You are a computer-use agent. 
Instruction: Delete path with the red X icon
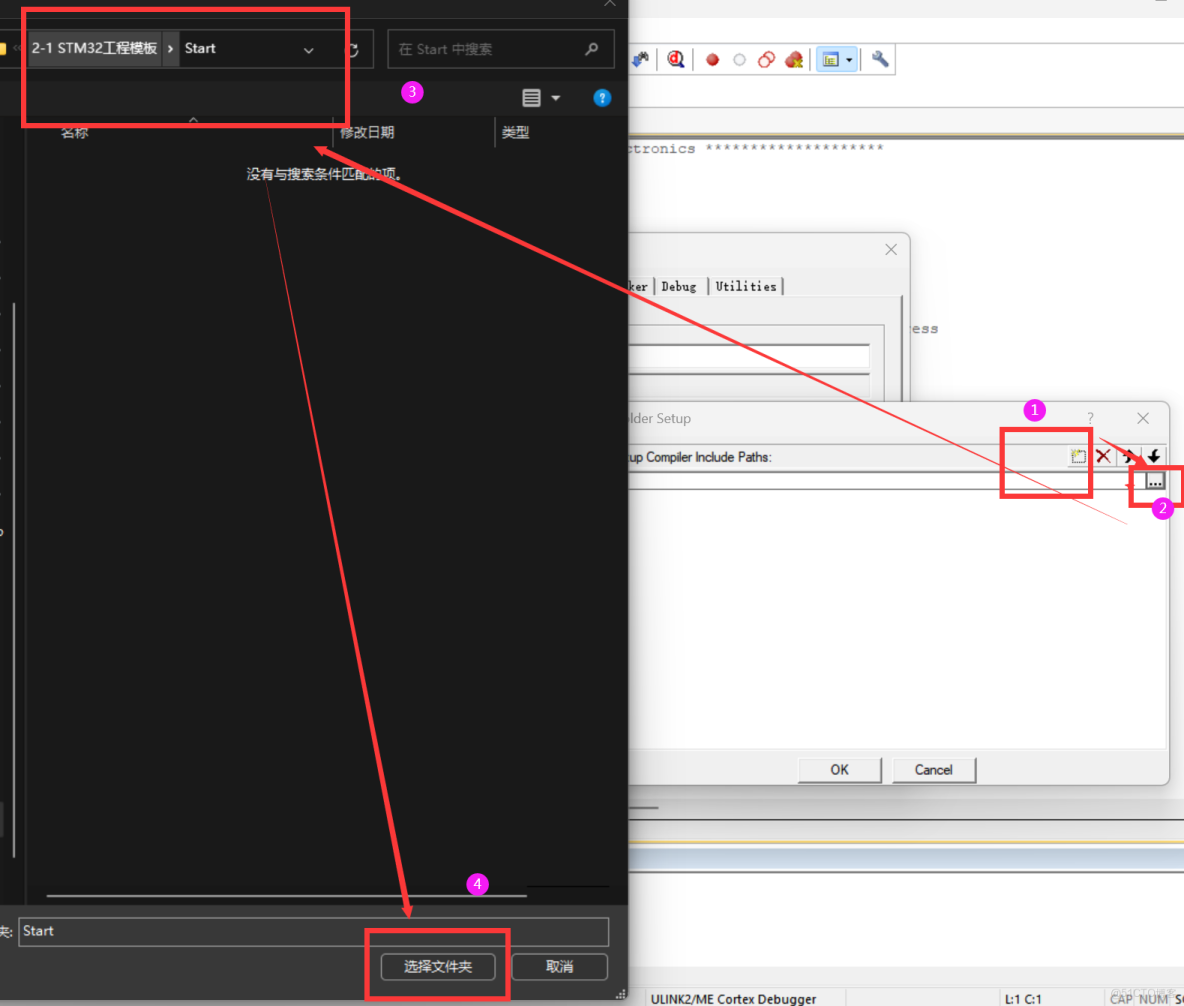coord(1103,456)
